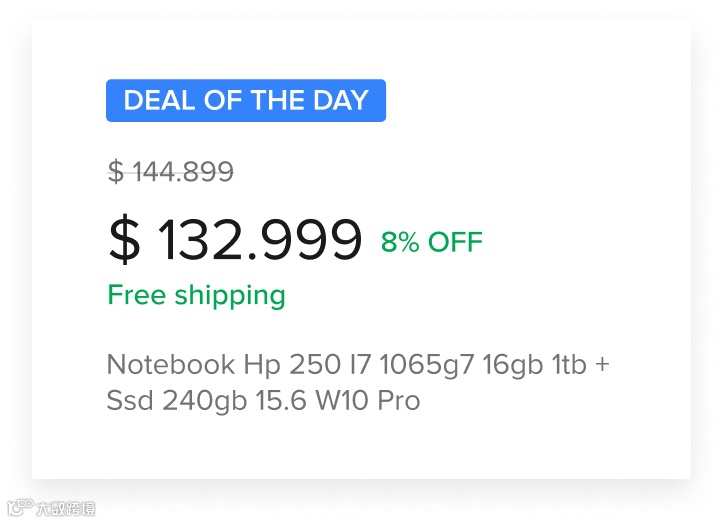Screen dimensions: 723x523
Task: Click the DEAL OF THE DAY badge
Action: click(246, 101)
